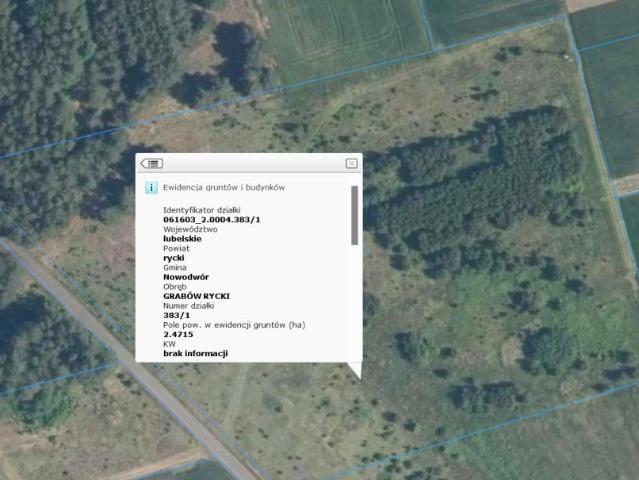
Task: Click the popup scrollbar thumb
Action: click(x=355, y=216)
